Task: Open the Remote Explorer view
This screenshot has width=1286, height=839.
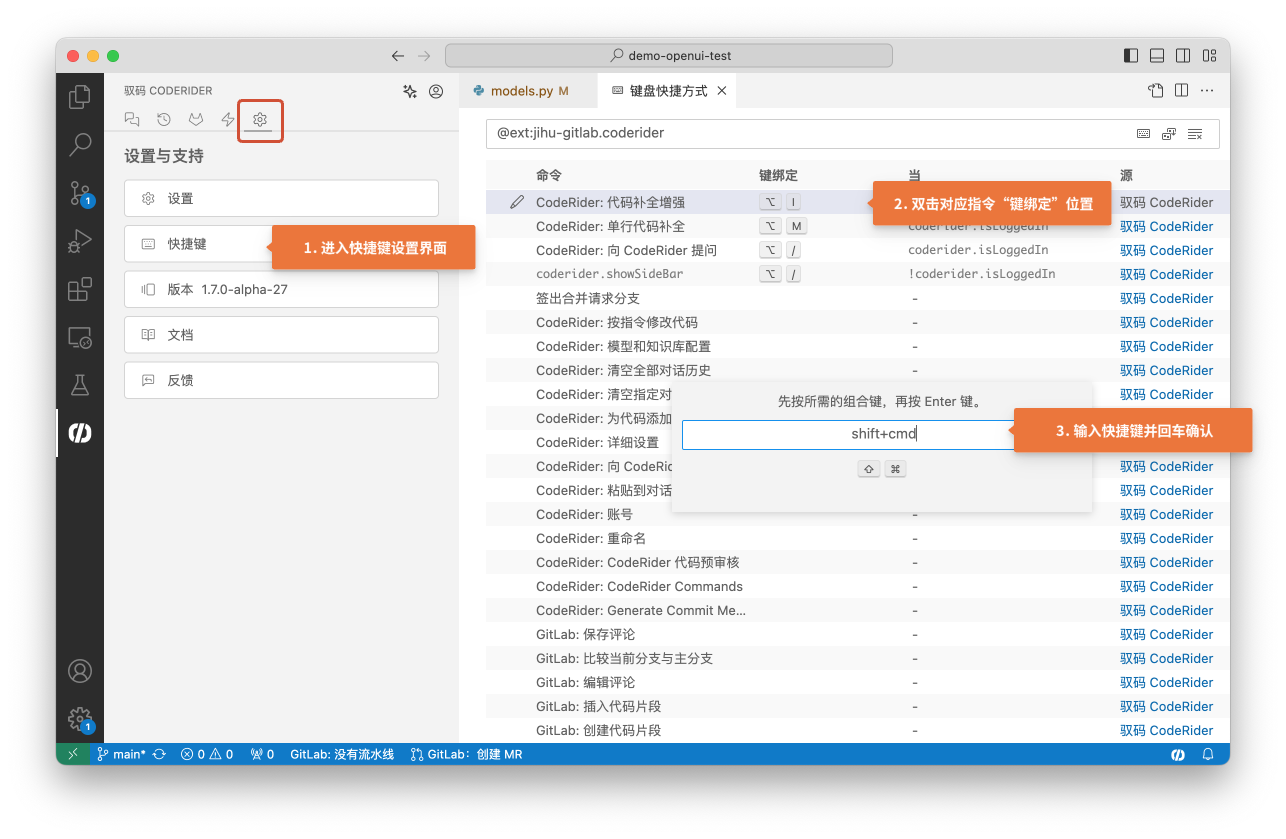Action: [x=79, y=337]
